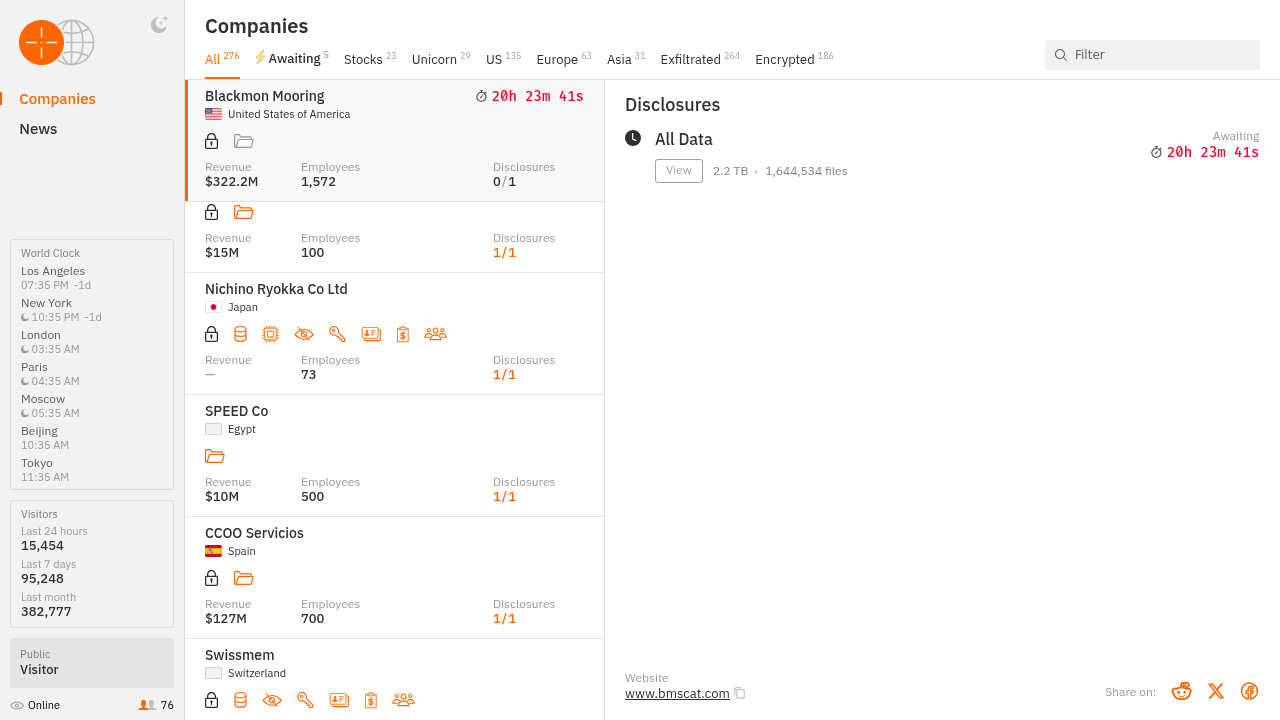Copy website URL with the copy icon
The width and height of the screenshot is (1280, 720).
pyautogui.click(x=740, y=693)
